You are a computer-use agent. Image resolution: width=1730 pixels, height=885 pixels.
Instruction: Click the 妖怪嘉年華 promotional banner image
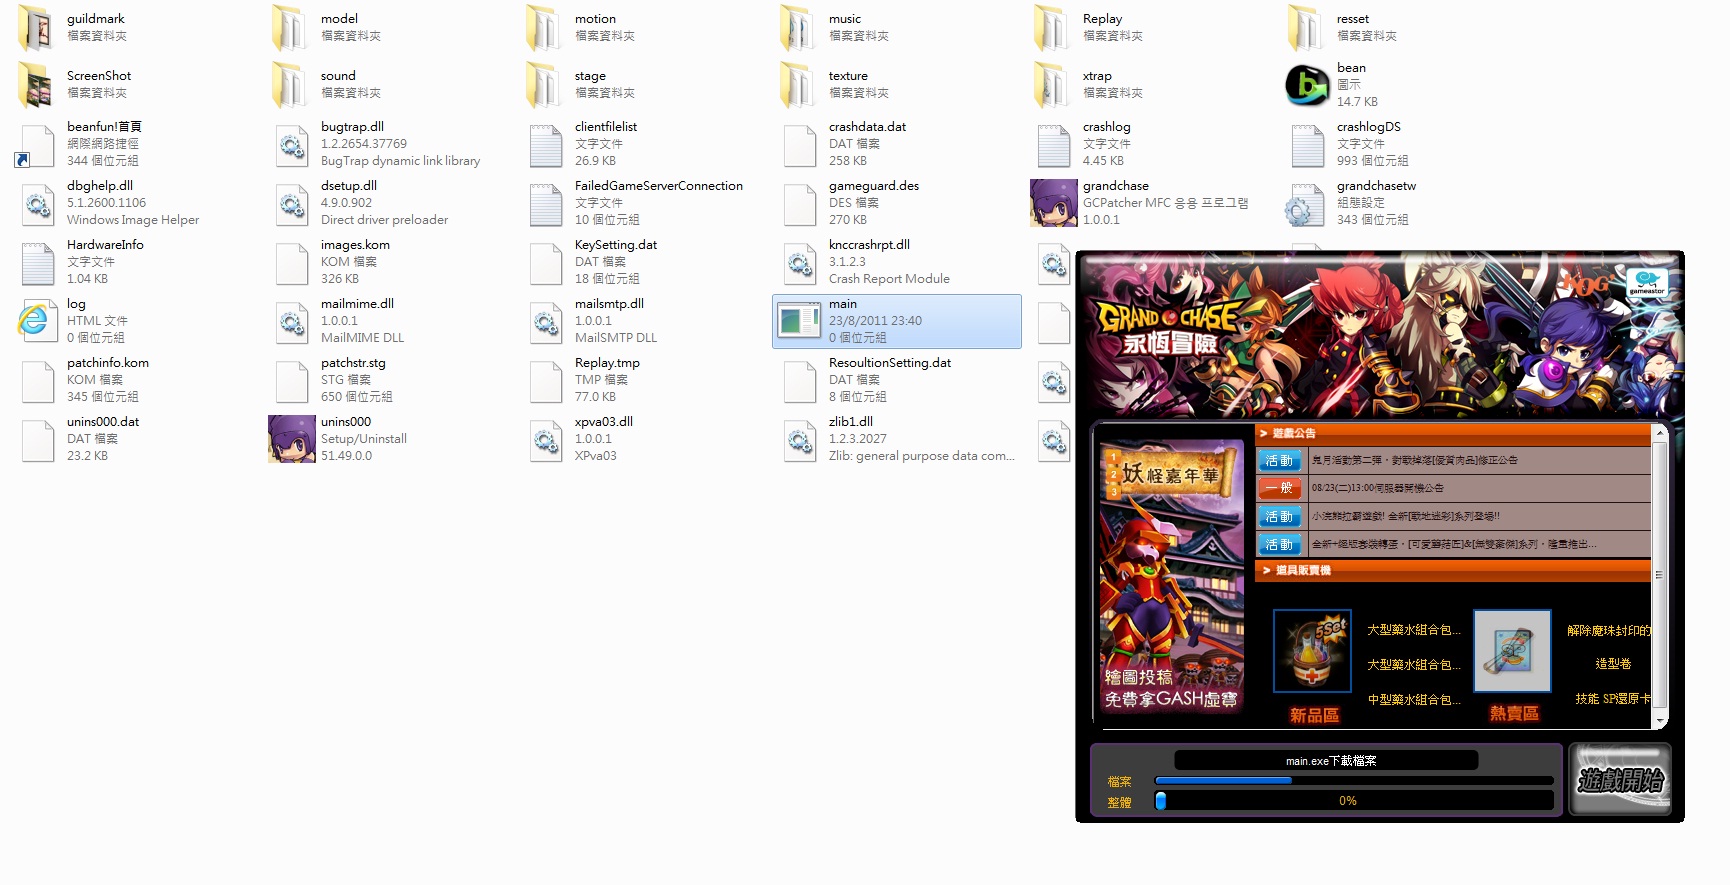[x=1171, y=580]
